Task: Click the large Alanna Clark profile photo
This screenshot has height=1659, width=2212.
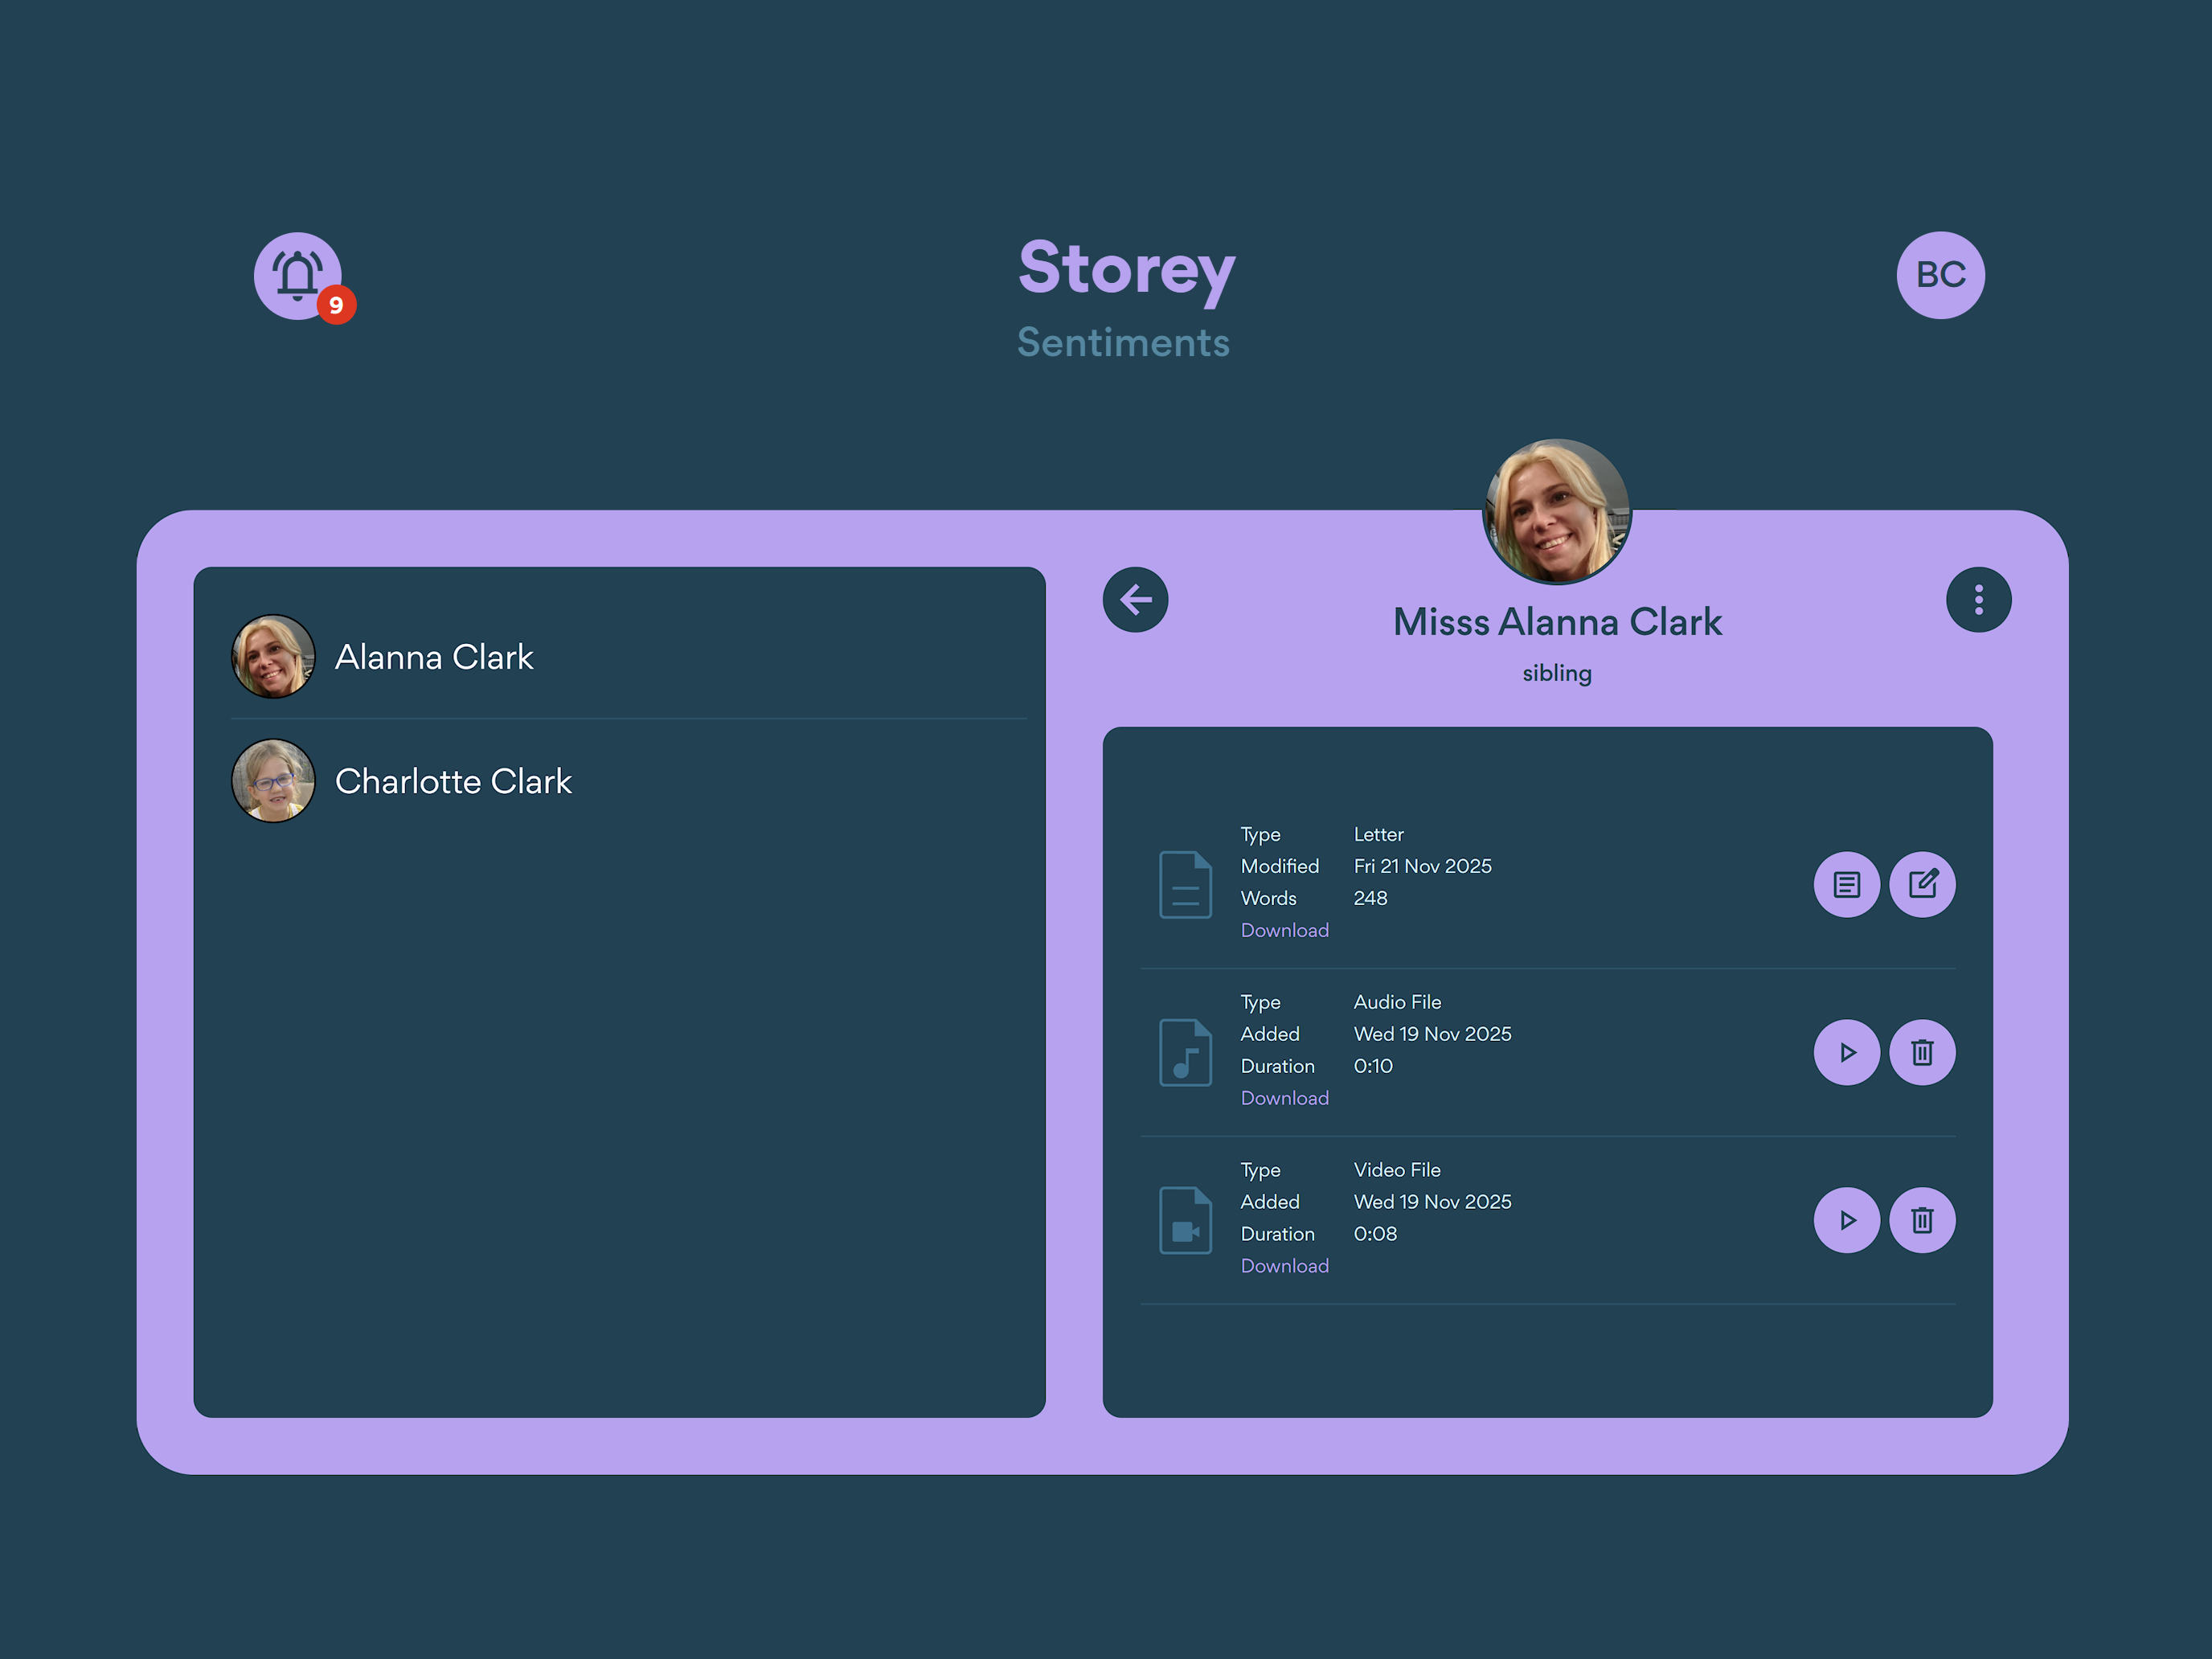Action: pyautogui.click(x=1556, y=511)
